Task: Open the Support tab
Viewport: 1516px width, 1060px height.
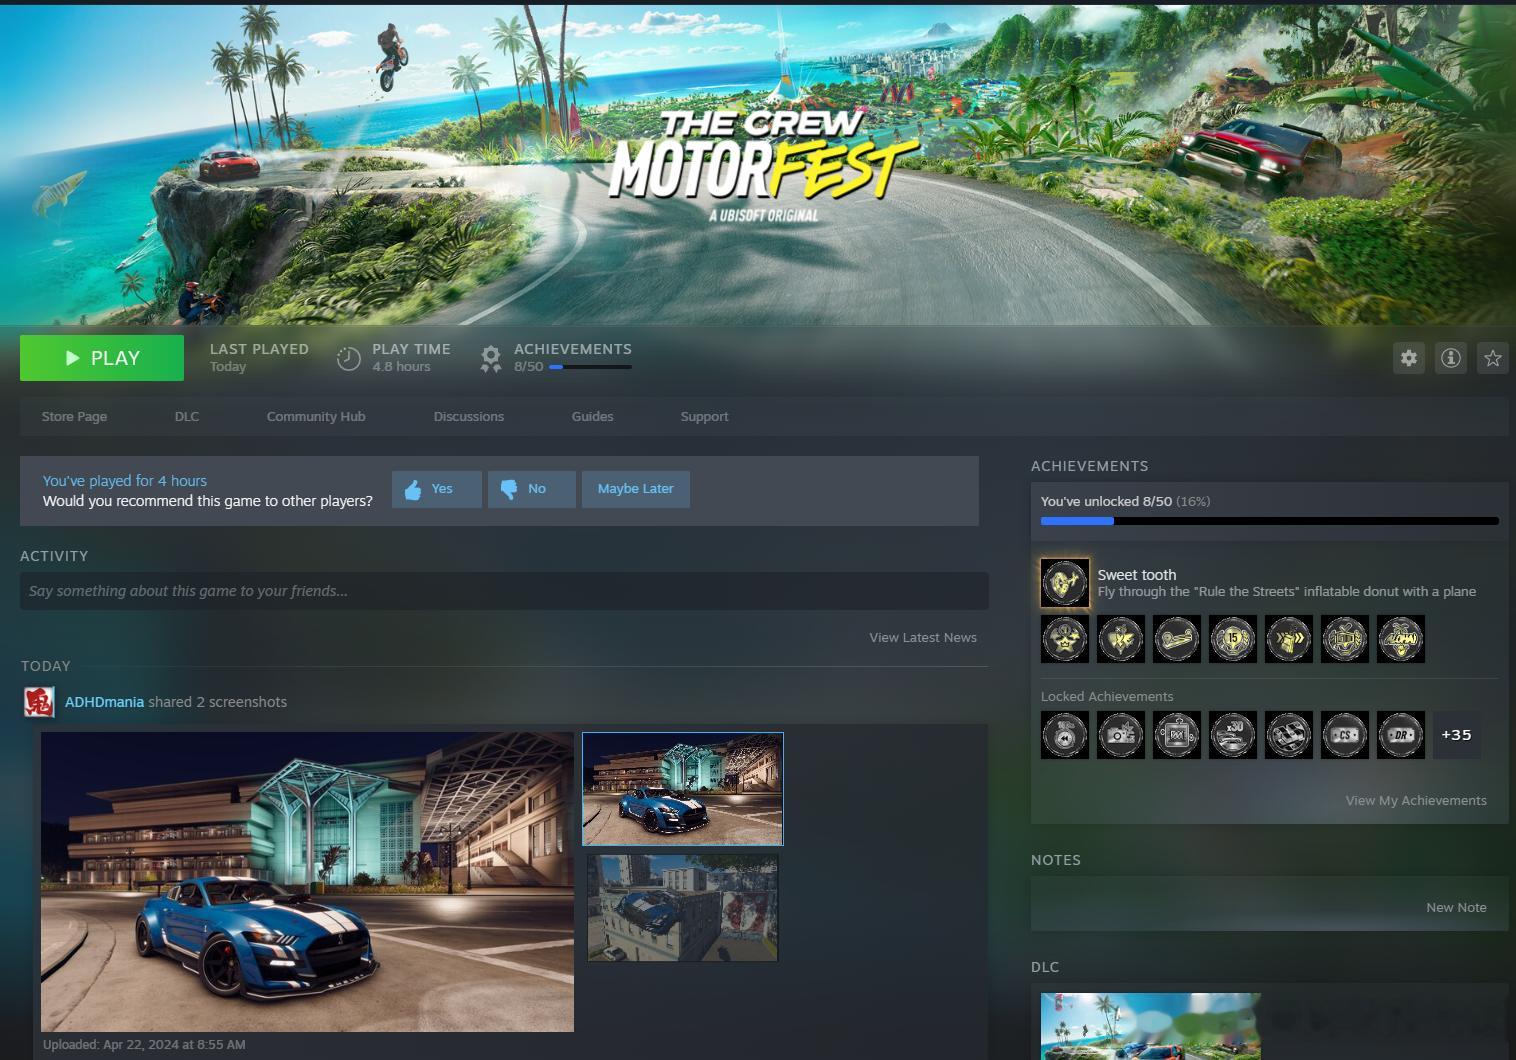Action: click(705, 416)
